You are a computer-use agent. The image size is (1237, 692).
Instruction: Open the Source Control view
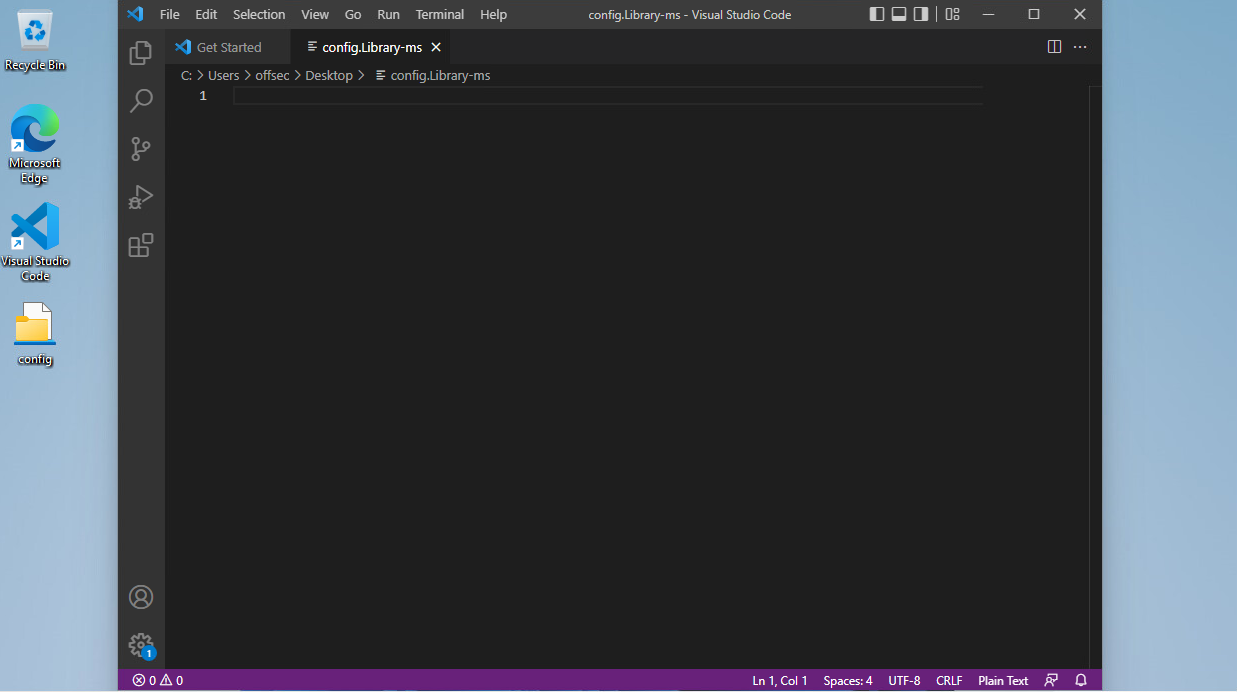pyautogui.click(x=141, y=149)
